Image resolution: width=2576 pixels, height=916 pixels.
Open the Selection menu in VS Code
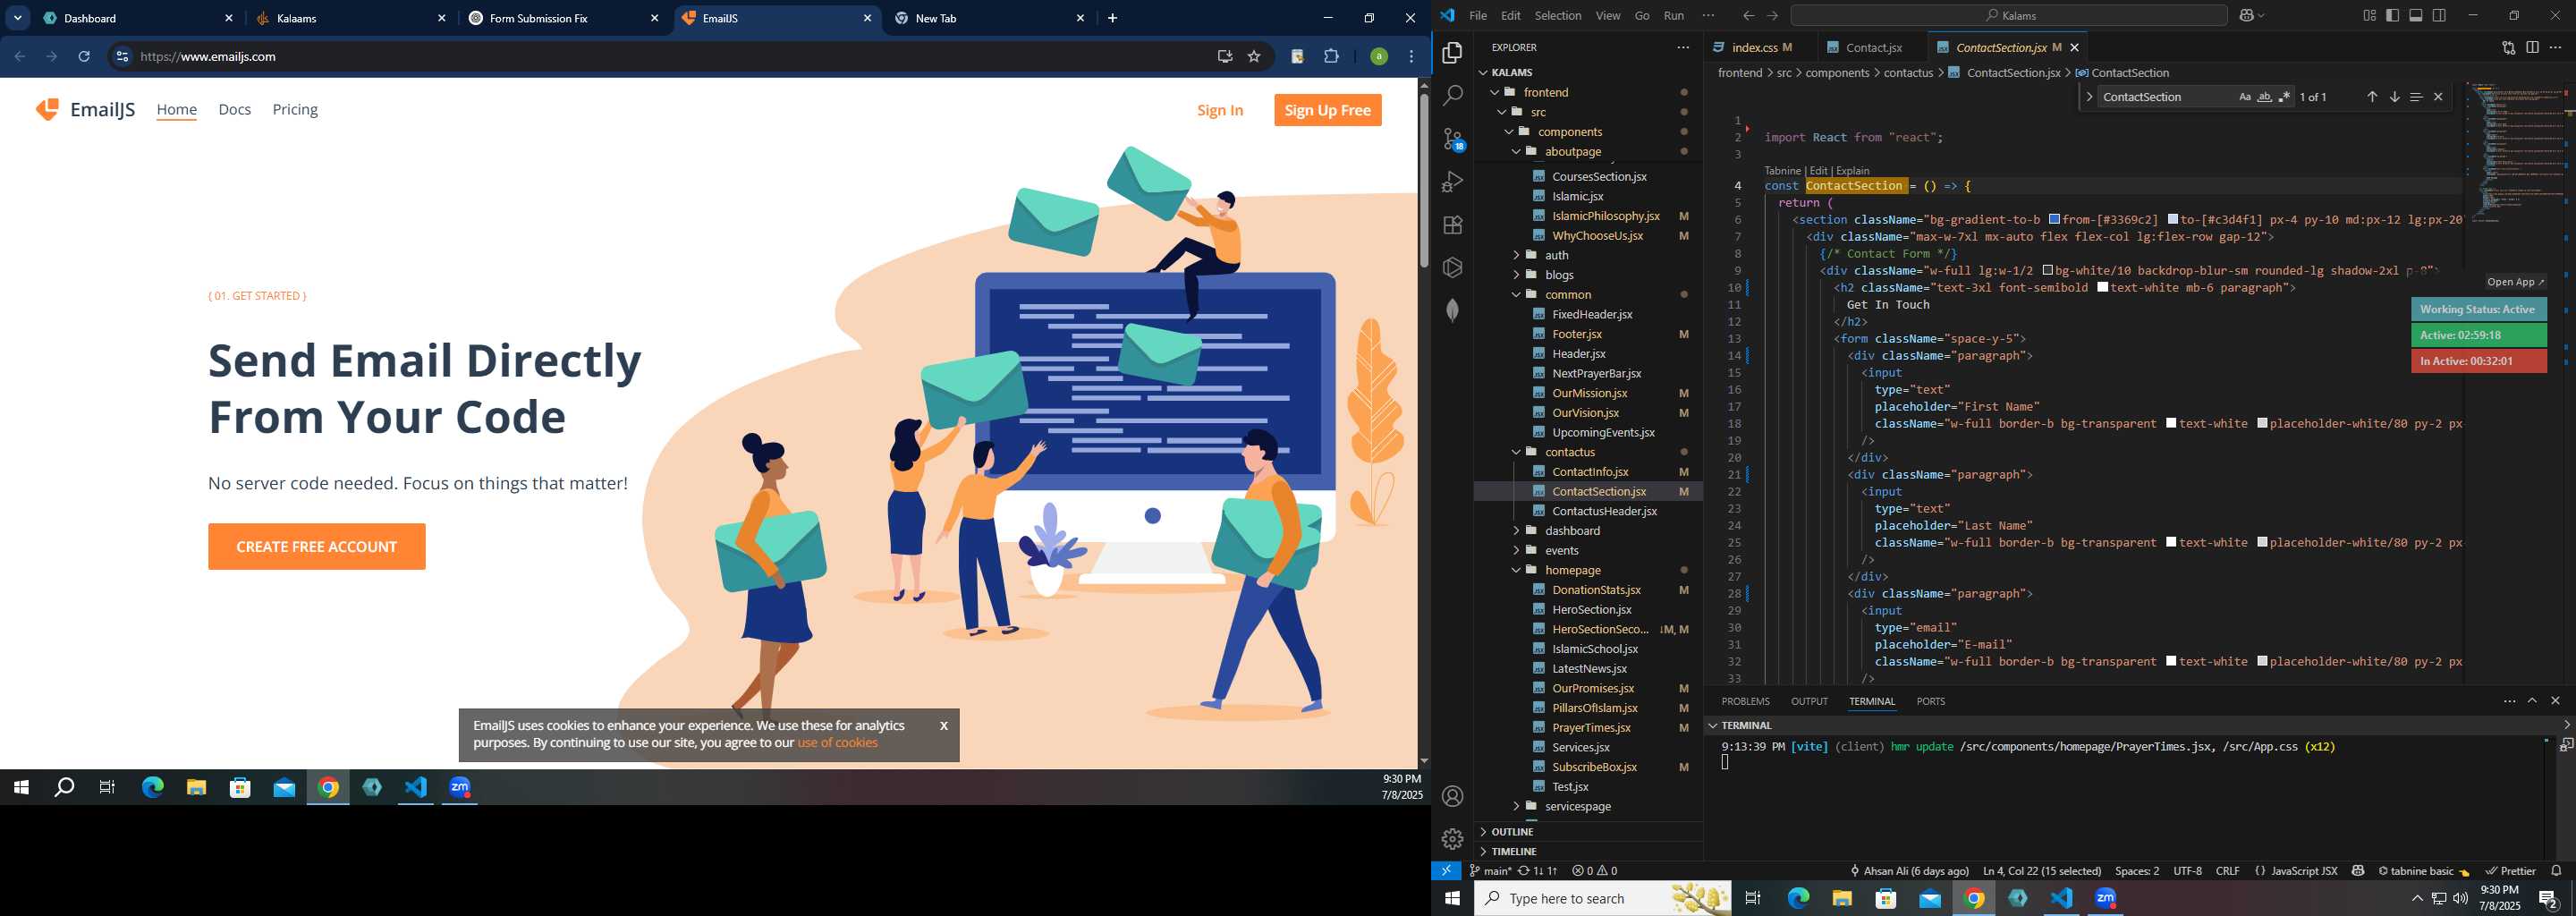(x=1558, y=15)
